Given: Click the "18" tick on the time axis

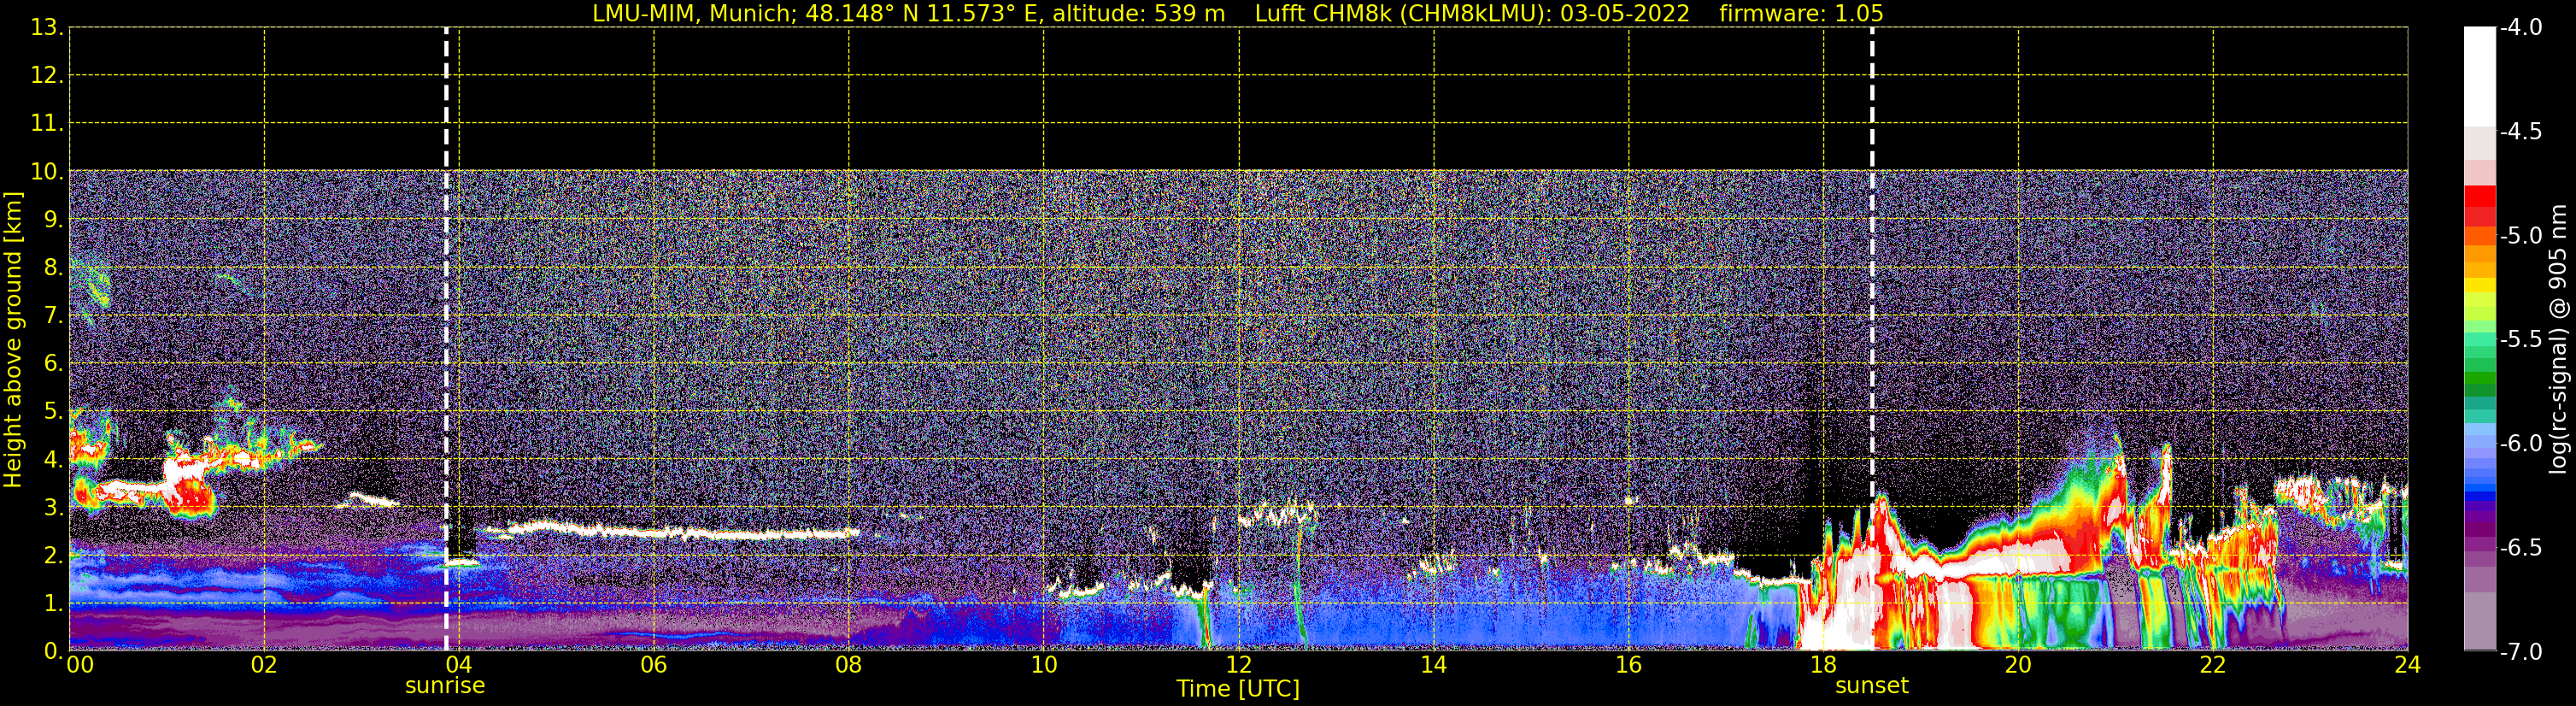Looking at the screenshot, I should (1823, 665).
